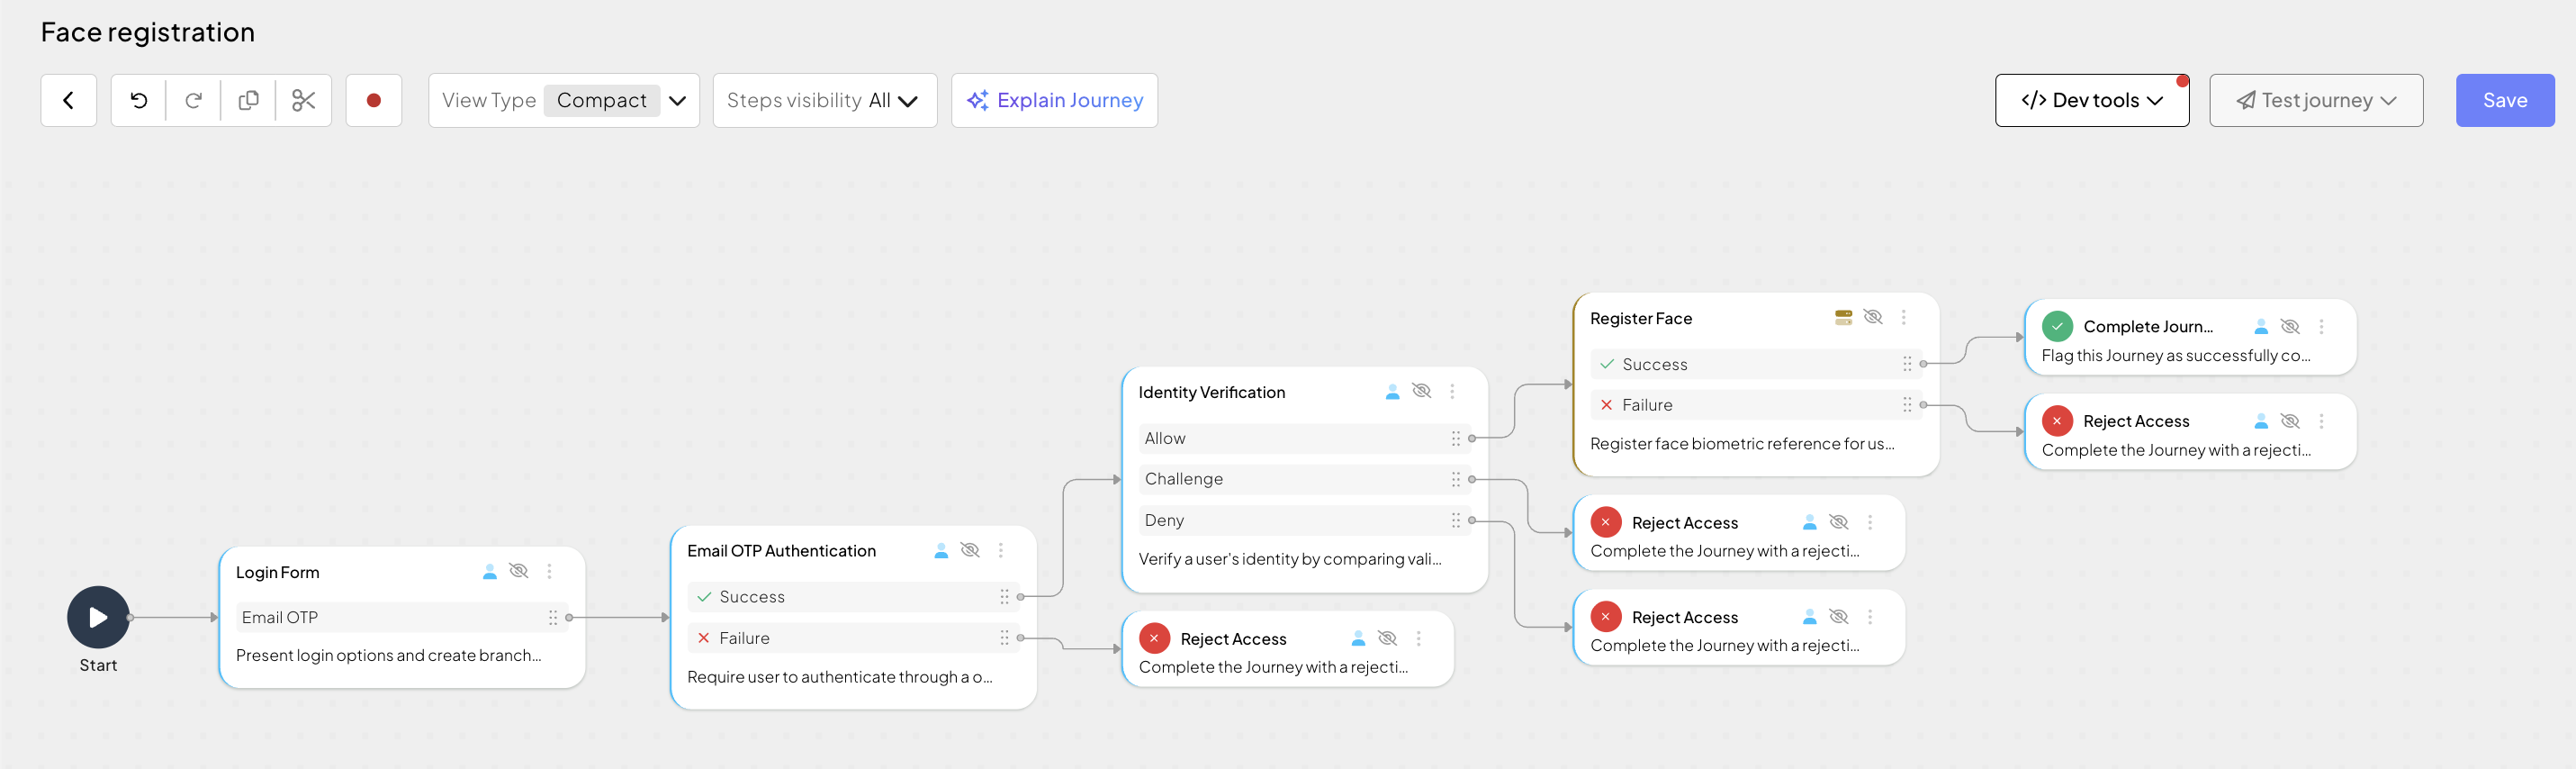Open Register Face three-dot menu
Image resolution: width=2576 pixels, height=769 pixels.
[1904, 318]
